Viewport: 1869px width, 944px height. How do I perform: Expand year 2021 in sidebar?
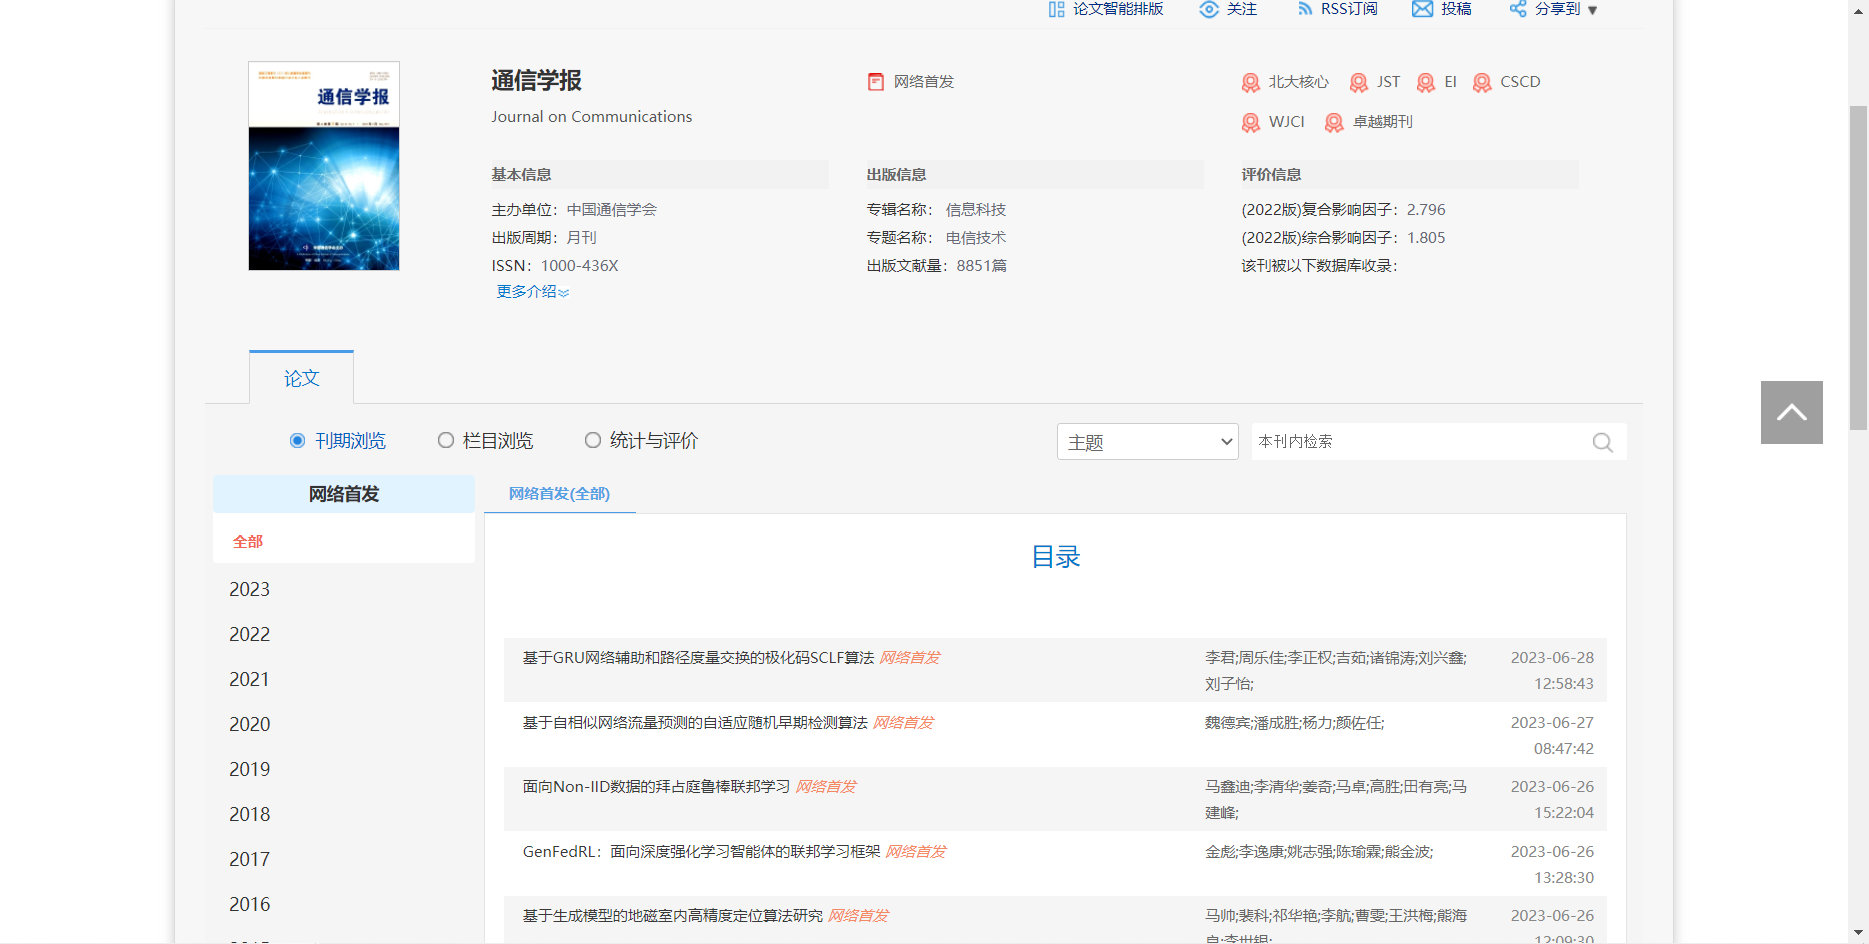point(249,679)
